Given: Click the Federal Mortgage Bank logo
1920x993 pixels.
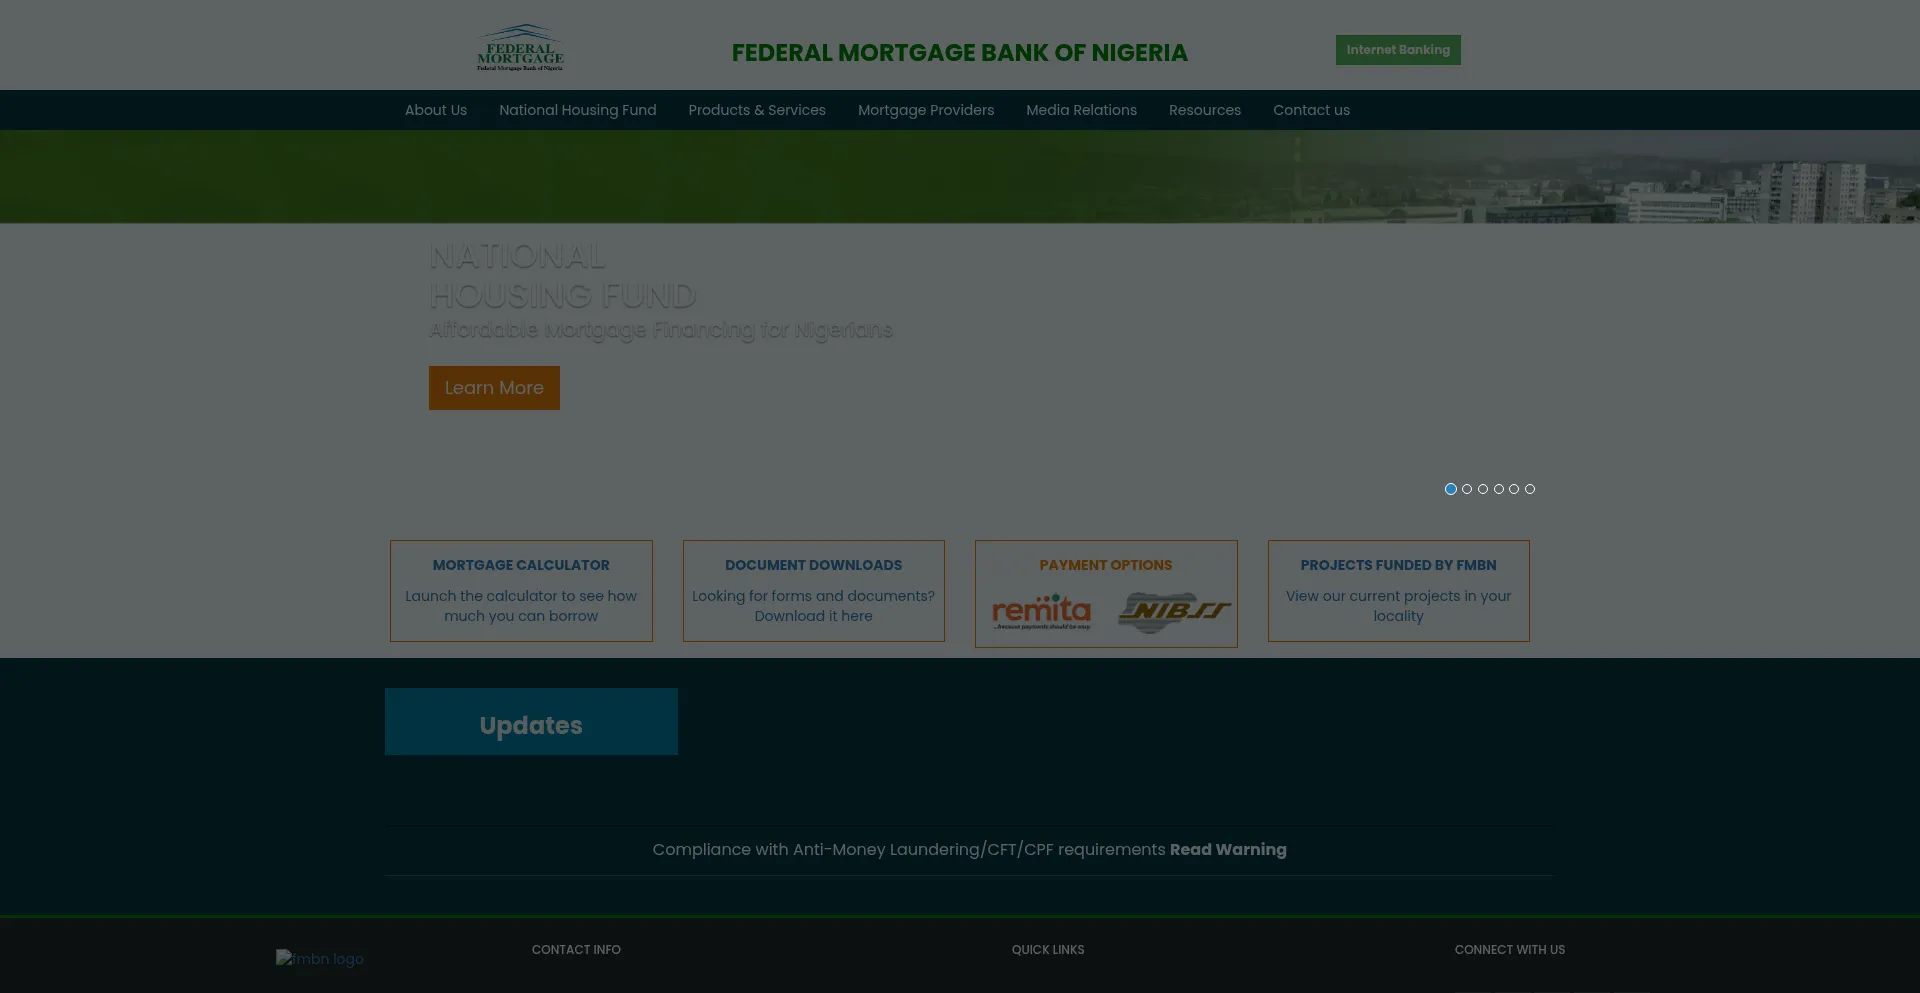Looking at the screenshot, I should (520, 48).
